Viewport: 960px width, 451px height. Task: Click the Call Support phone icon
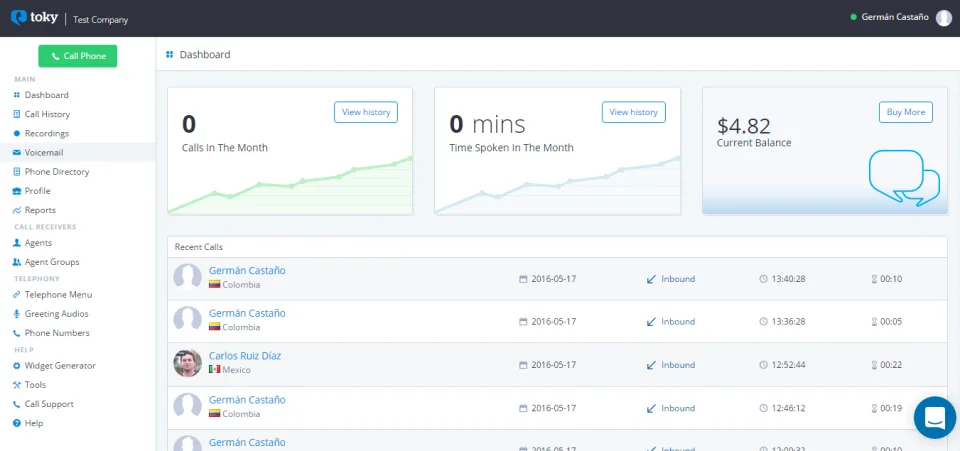(17, 404)
